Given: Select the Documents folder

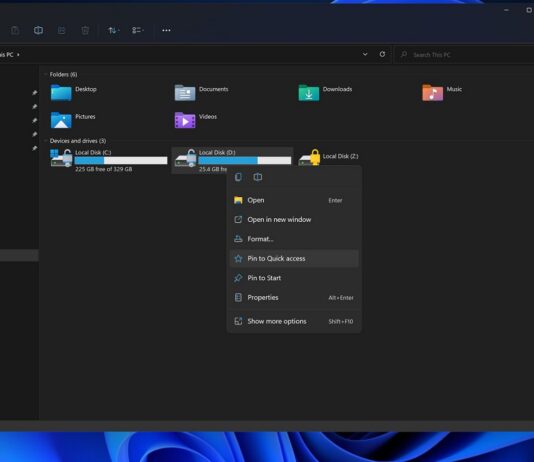Looking at the screenshot, I should click(185, 93).
